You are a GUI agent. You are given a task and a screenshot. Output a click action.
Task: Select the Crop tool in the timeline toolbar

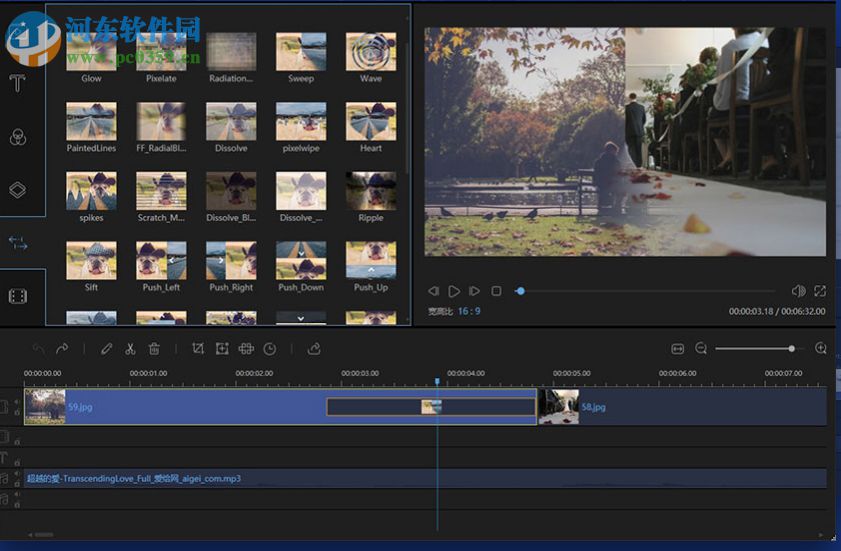coord(198,348)
